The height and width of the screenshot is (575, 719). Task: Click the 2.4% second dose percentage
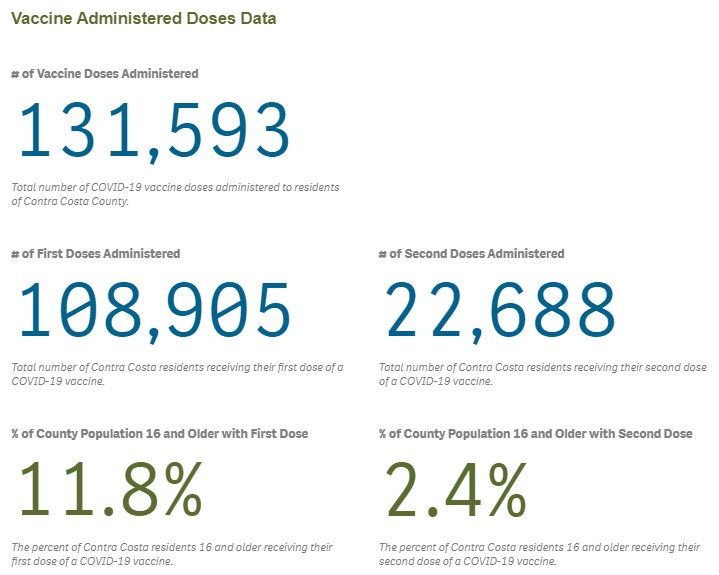pyautogui.click(x=457, y=489)
